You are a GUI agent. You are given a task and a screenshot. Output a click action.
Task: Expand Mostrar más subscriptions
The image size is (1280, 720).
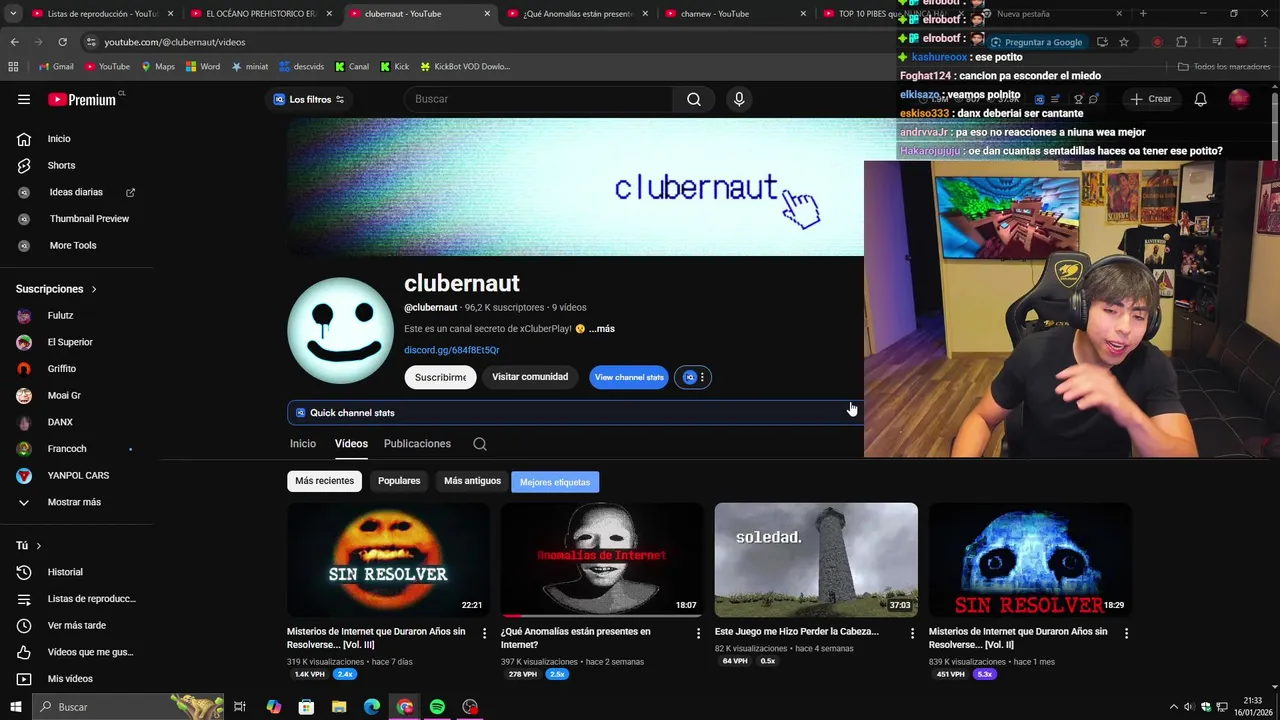(x=76, y=502)
